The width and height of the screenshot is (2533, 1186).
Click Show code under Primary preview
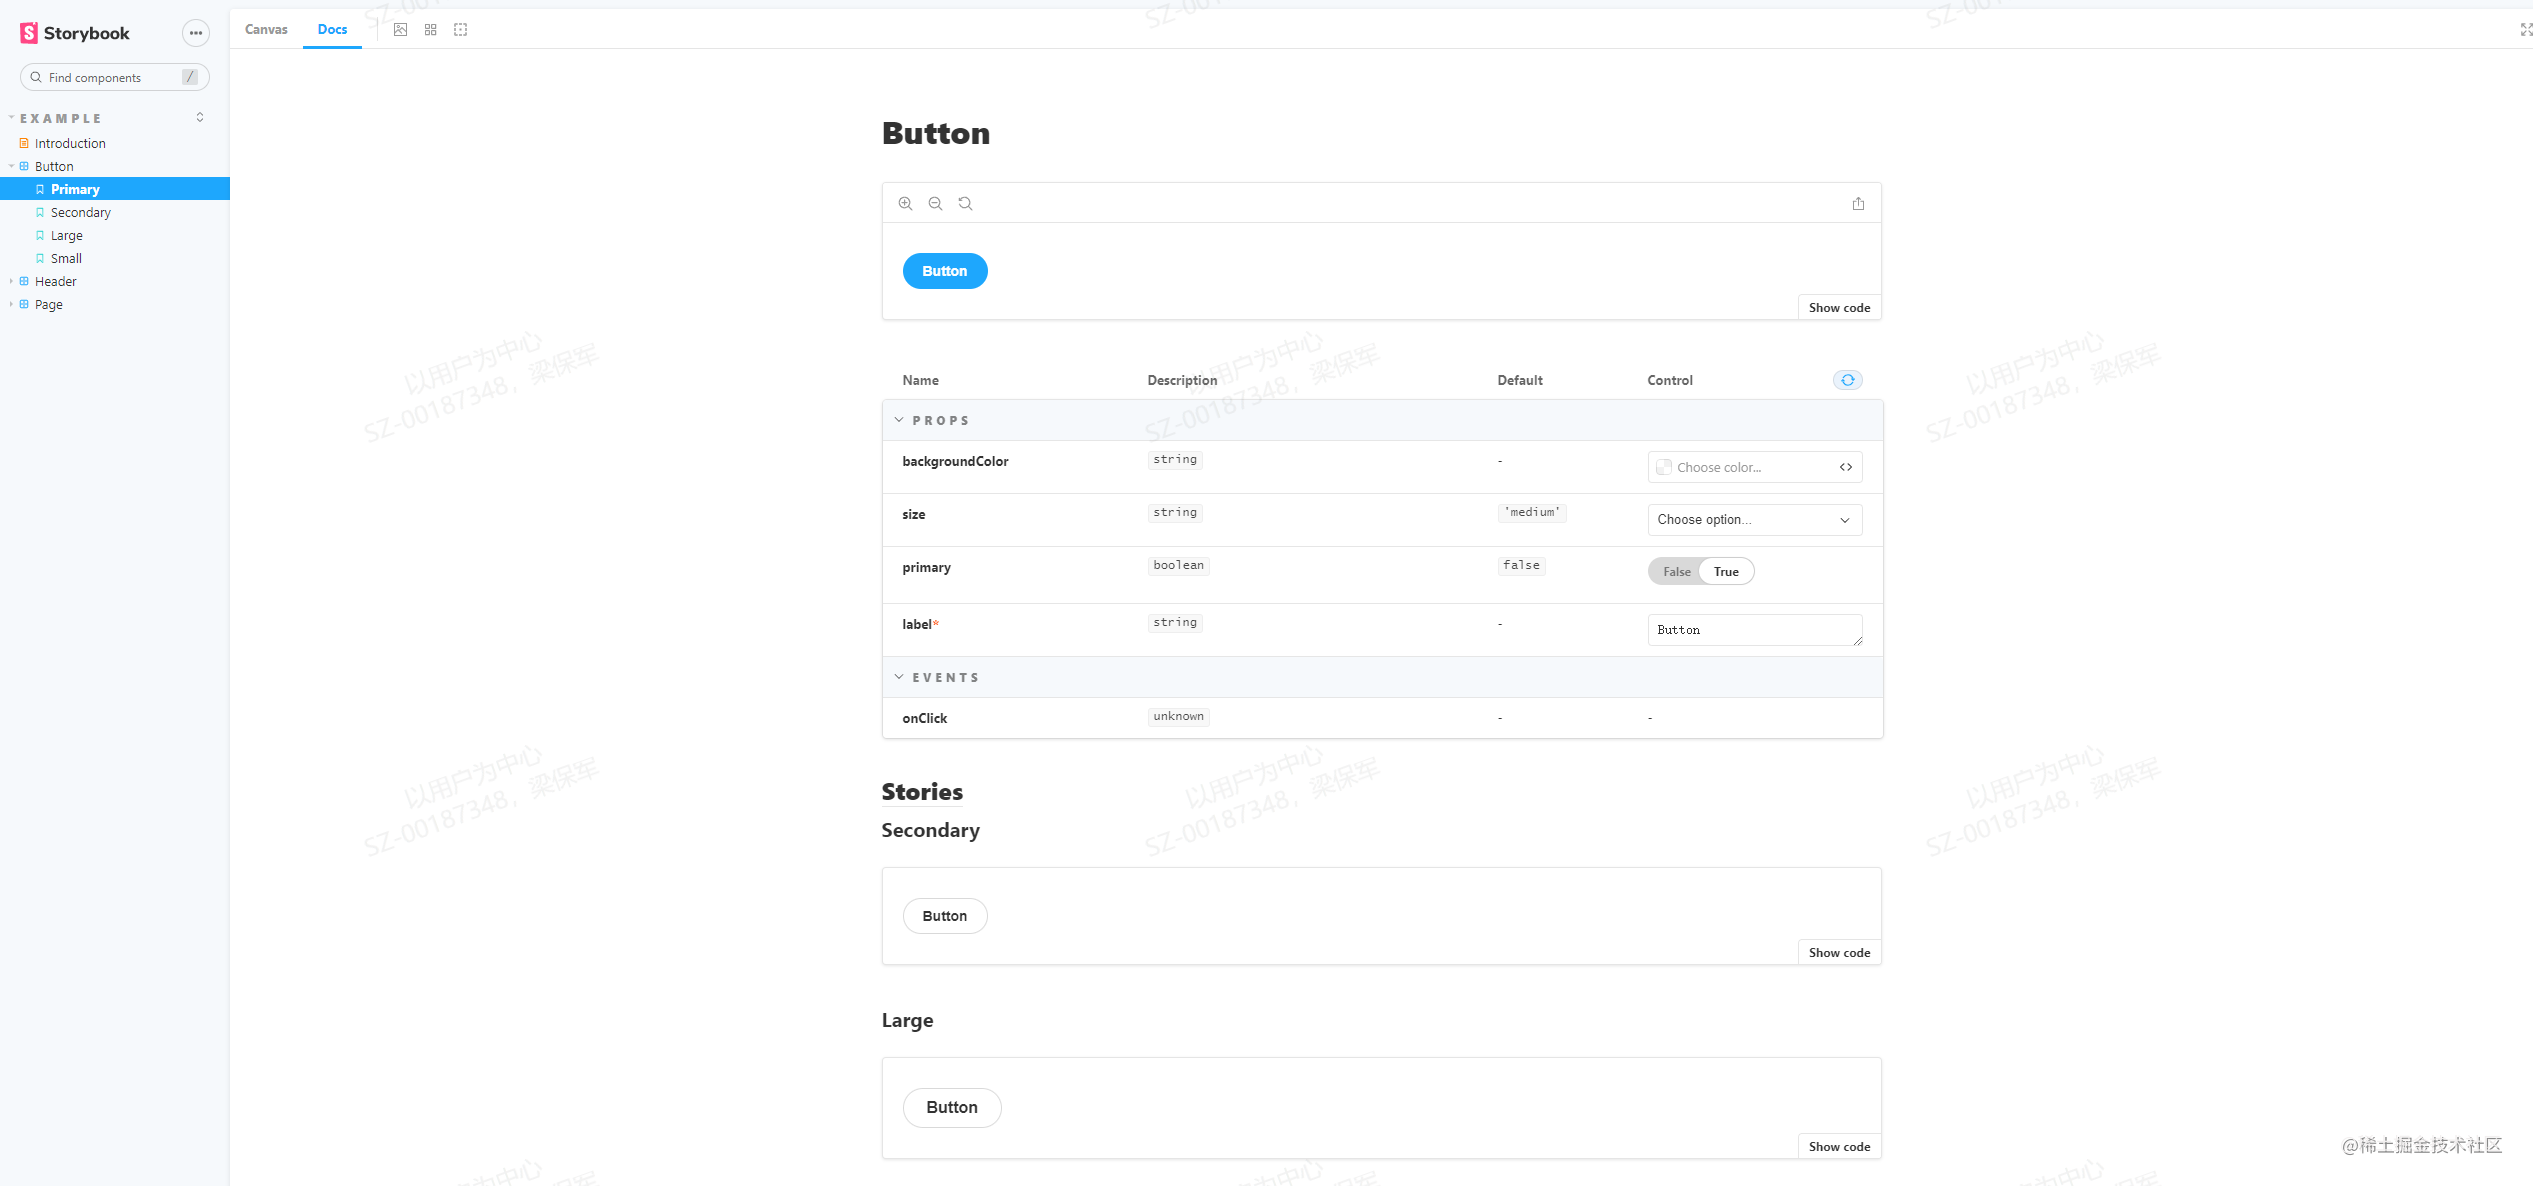pos(1838,307)
